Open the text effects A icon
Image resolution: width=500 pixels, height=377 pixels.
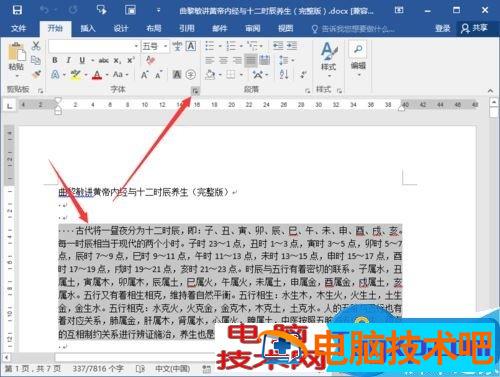click(55, 74)
